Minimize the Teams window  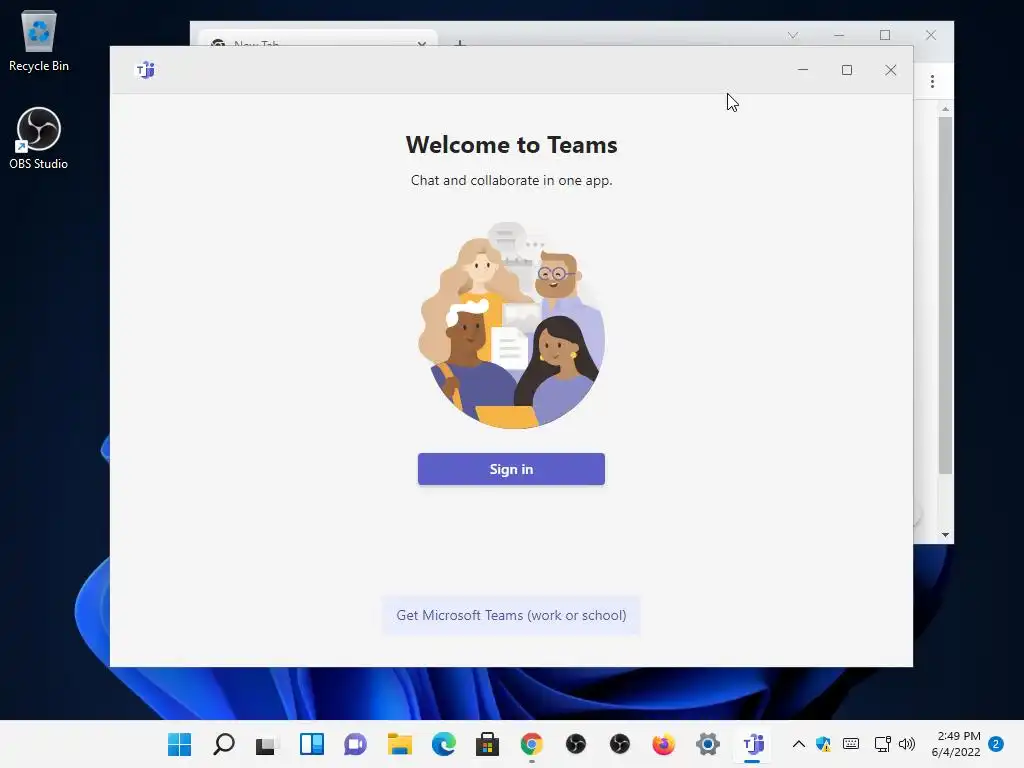tap(803, 70)
